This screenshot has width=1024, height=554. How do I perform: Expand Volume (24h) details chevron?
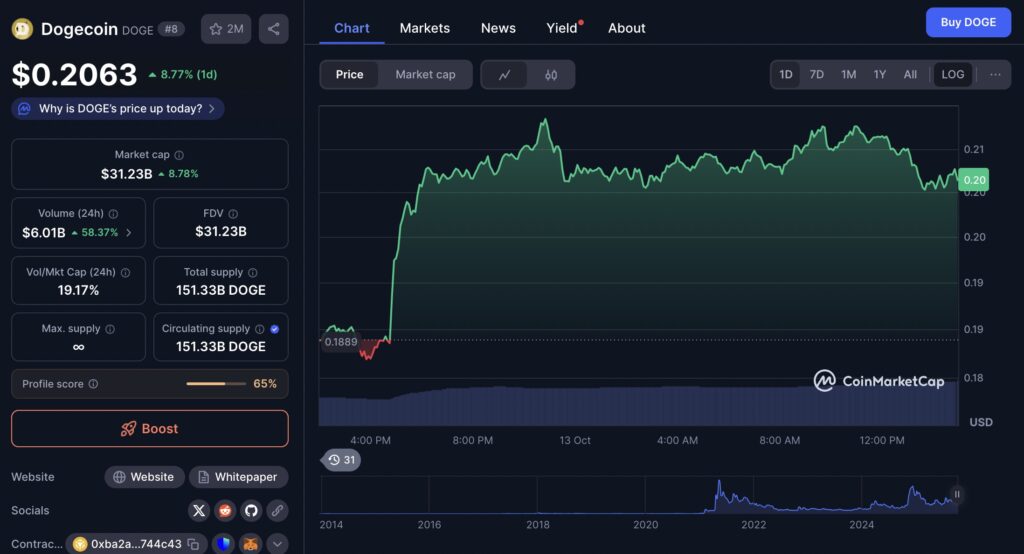pyautogui.click(x=129, y=233)
